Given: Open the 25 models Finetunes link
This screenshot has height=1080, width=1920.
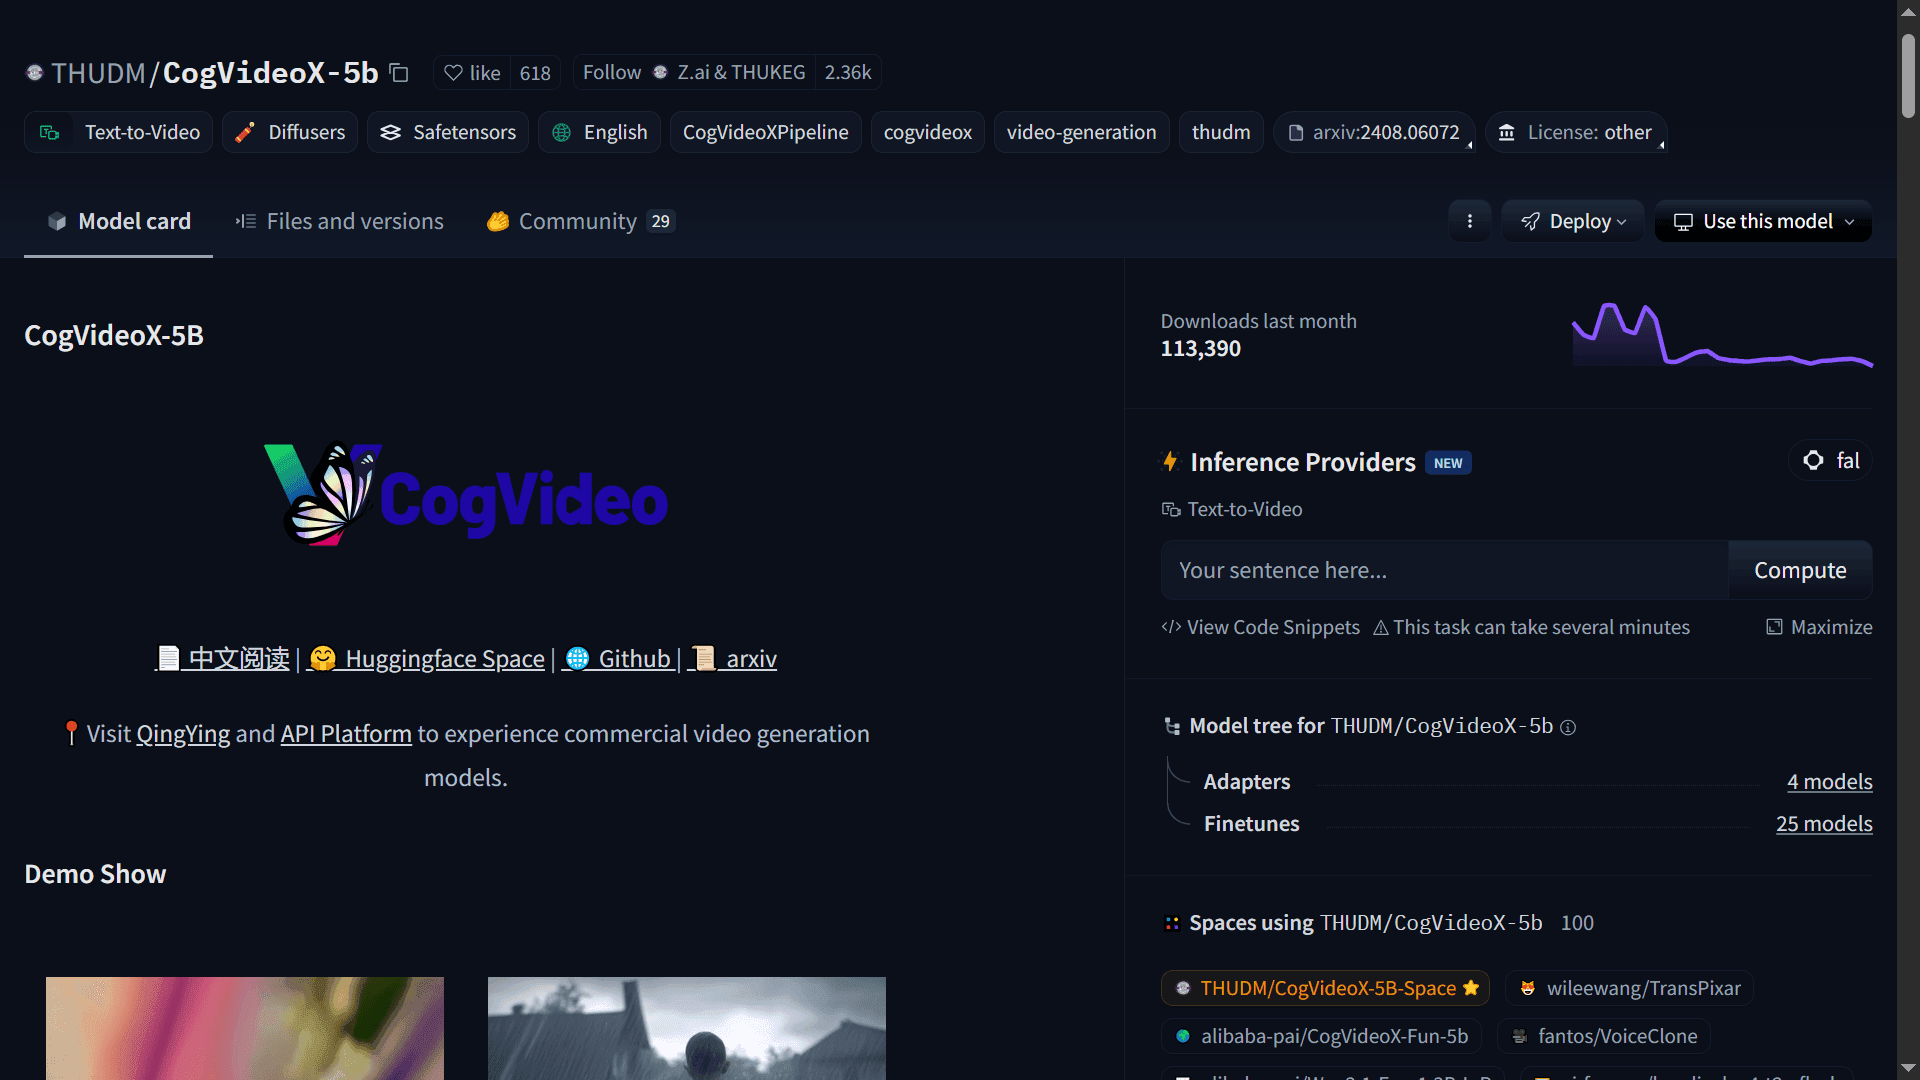Looking at the screenshot, I should click(x=1824, y=823).
